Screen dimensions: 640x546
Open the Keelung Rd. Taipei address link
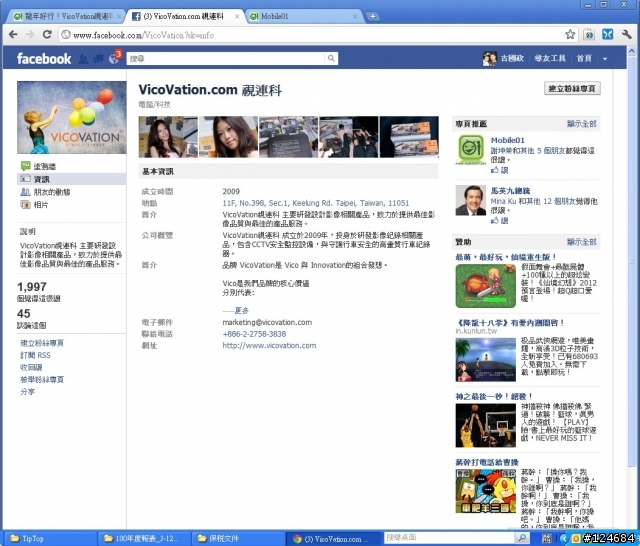pos(316,203)
